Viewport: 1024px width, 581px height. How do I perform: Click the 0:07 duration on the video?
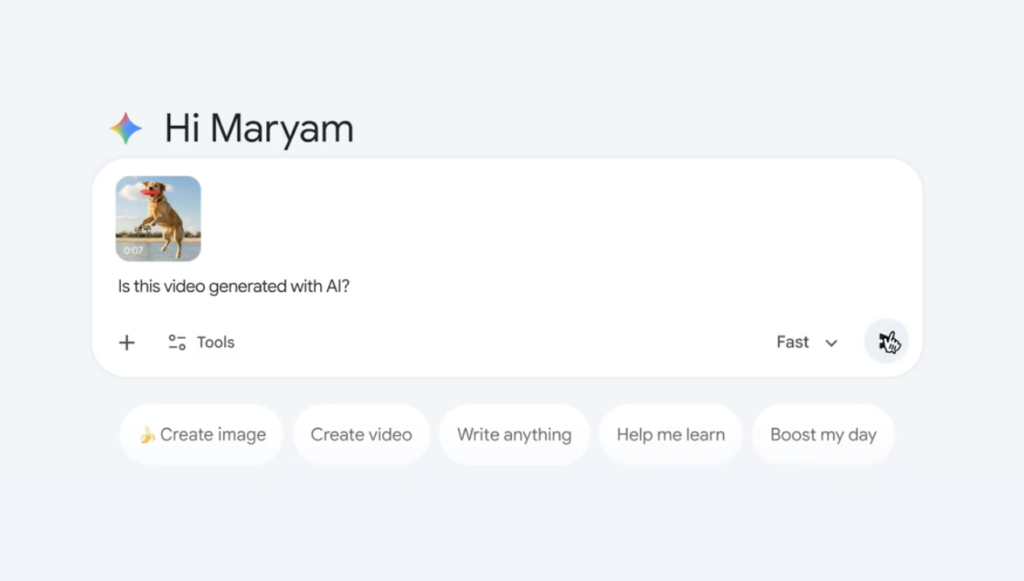(133, 250)
